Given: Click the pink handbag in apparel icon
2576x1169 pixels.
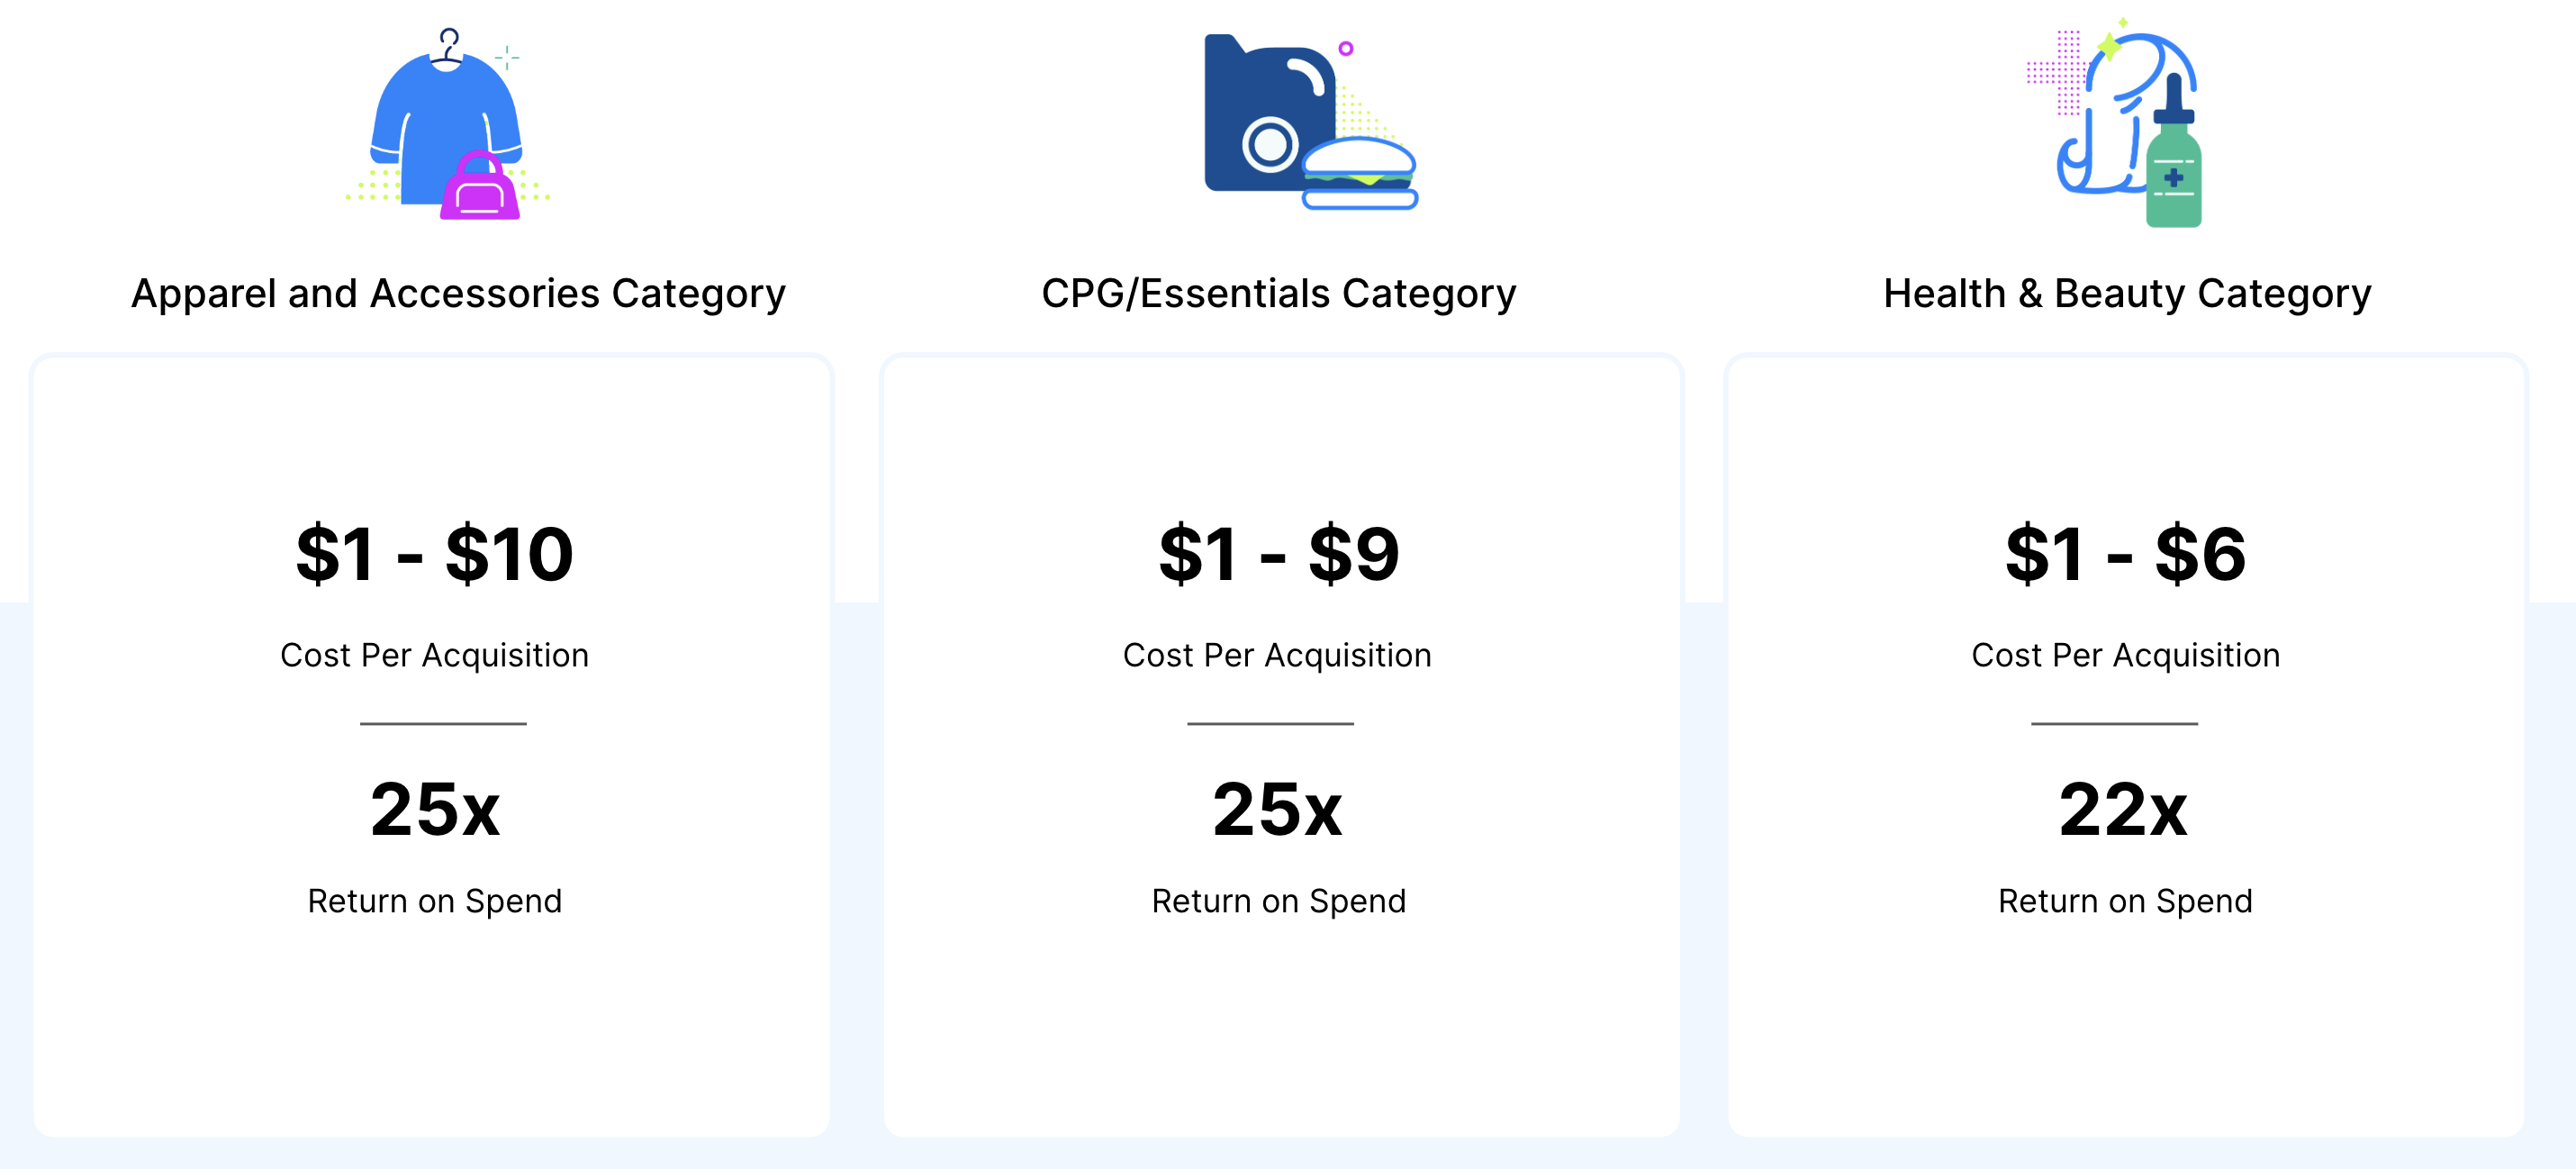Looking at the screenshot, I should tap(480, 186).
